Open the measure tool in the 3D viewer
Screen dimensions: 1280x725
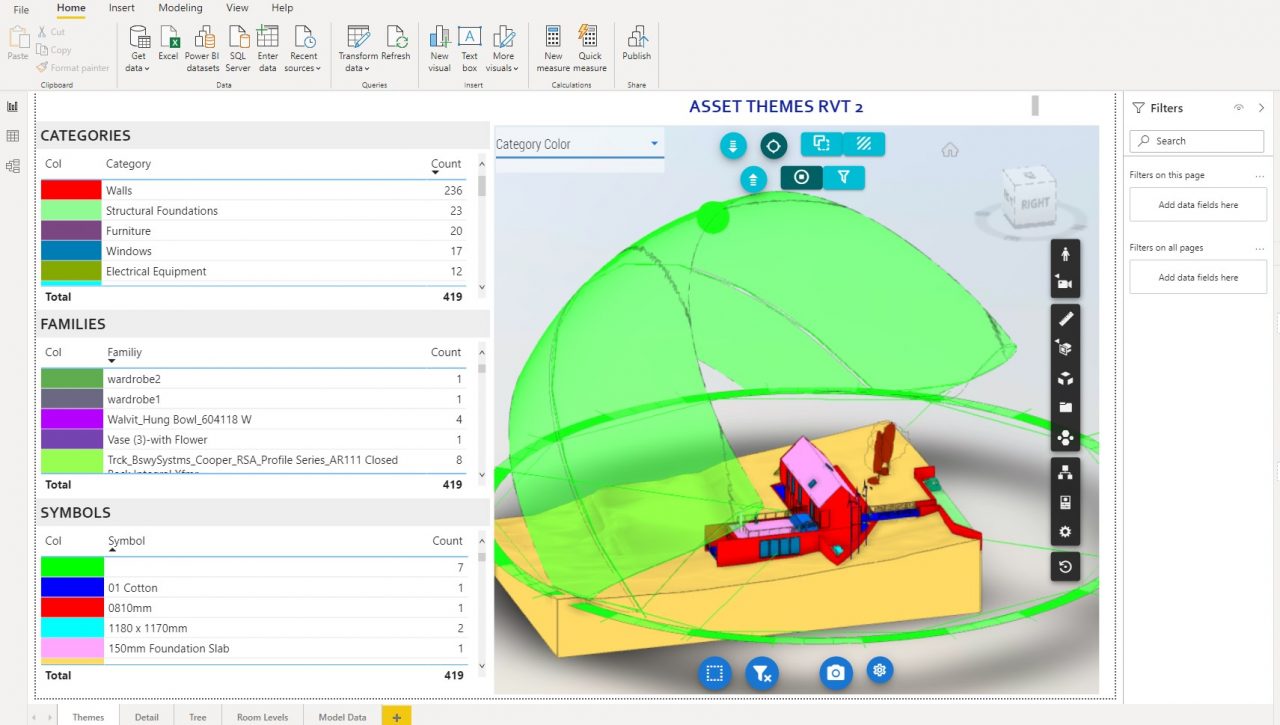(1065, 318)
